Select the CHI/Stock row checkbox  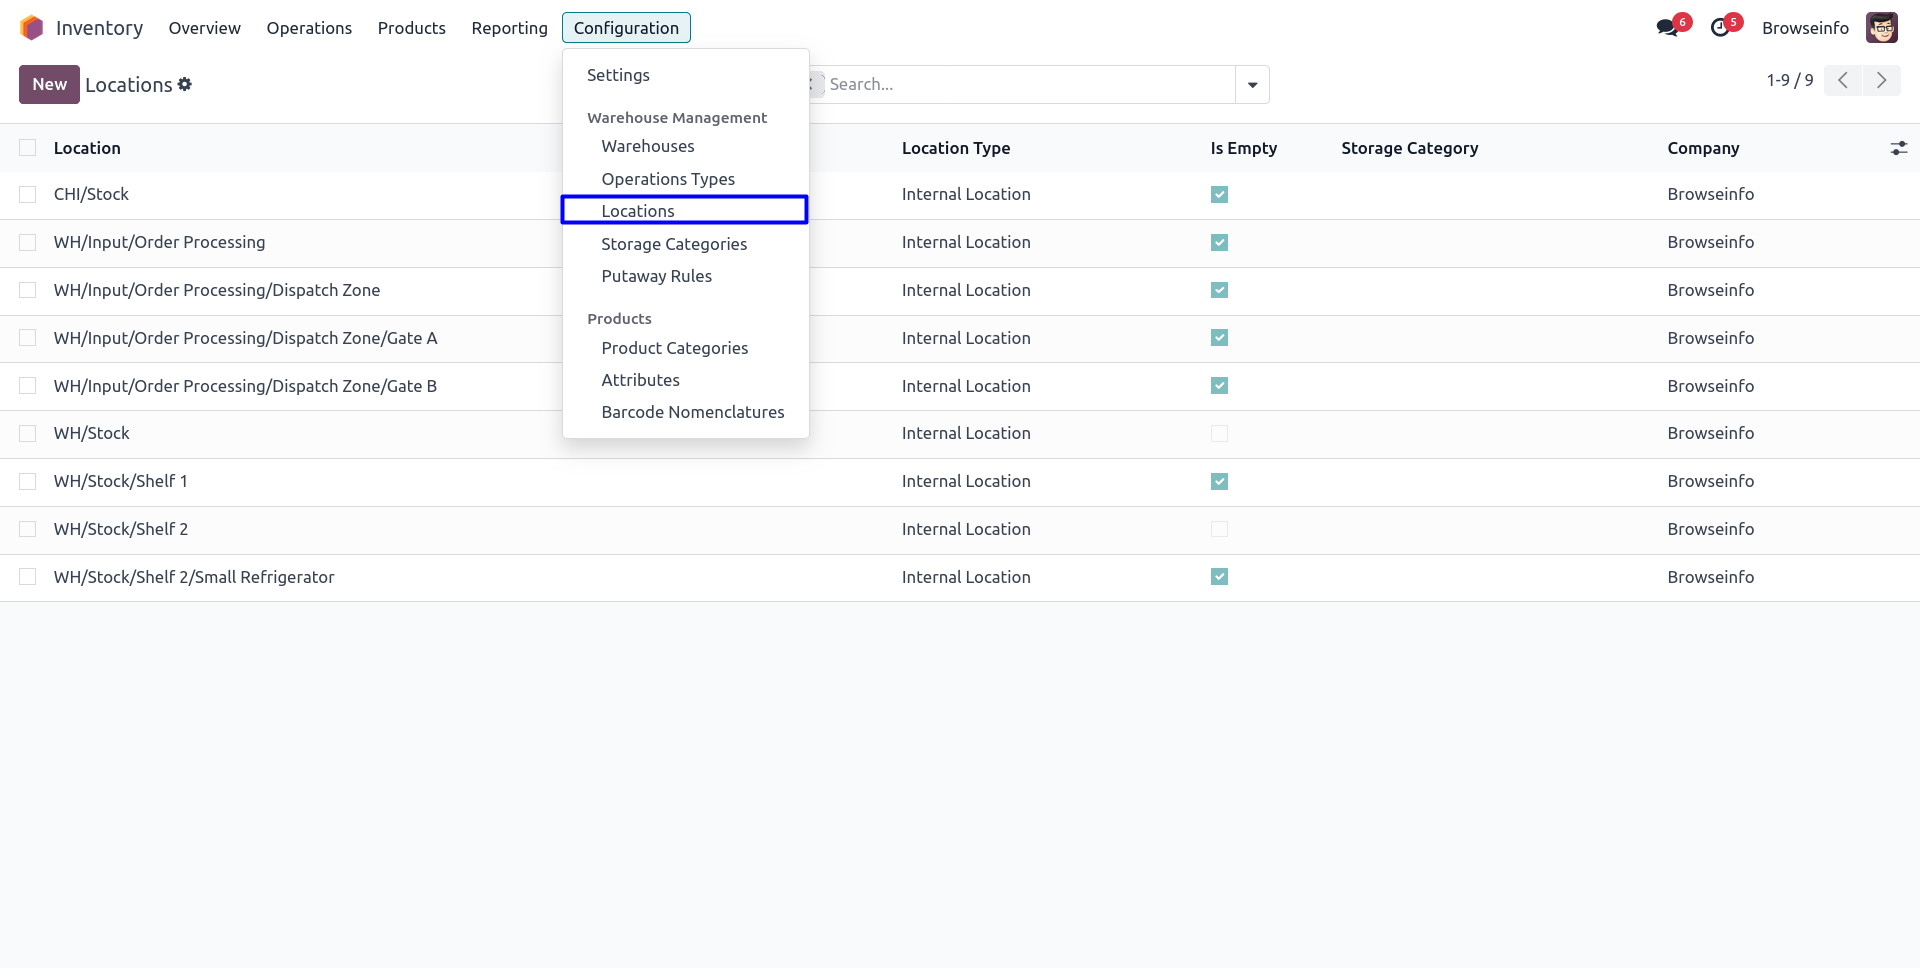[x=28, y=195]
